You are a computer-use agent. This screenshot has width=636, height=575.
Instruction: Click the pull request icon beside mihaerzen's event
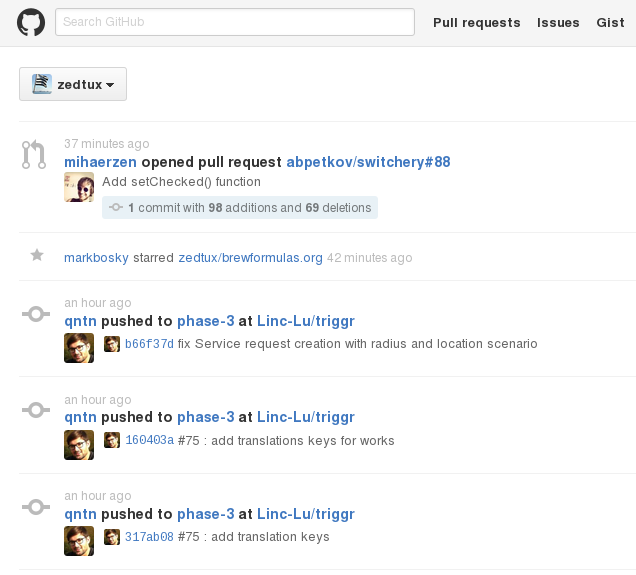[34, 155]
